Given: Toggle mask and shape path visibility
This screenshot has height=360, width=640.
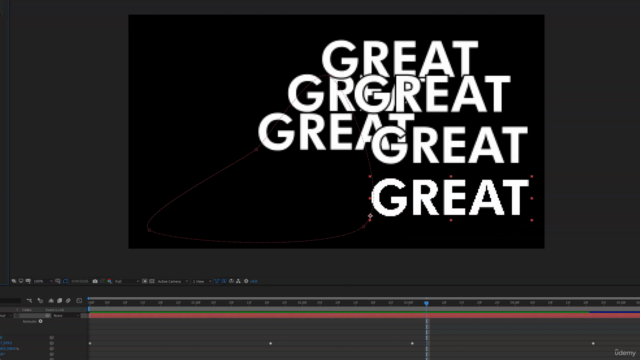Looking at the screenshot, I should pyautogui.click(x=65, y=281).
